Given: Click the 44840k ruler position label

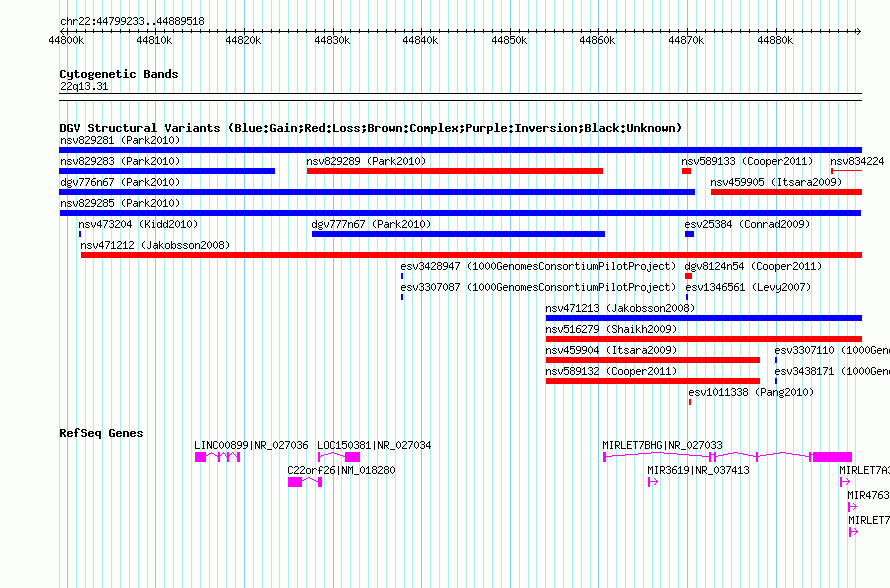Looking at the screenshot, I should pos(420,40).
